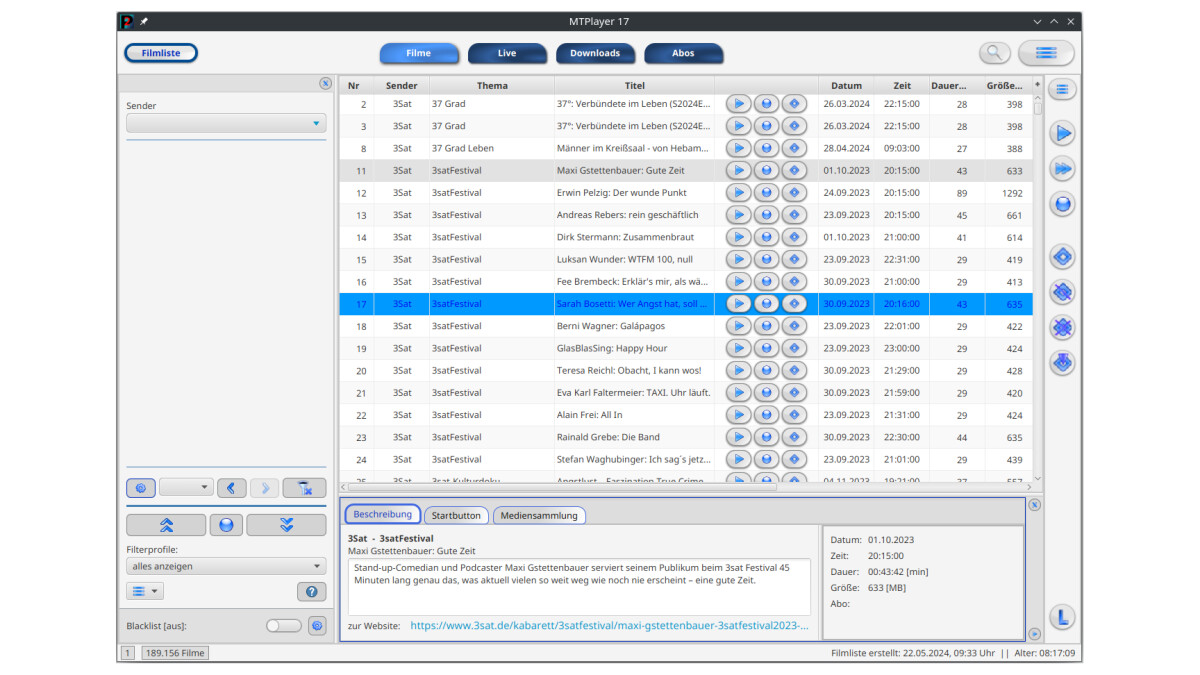
Task: Click the large L button at bottom right
Action: point(1062,618)
